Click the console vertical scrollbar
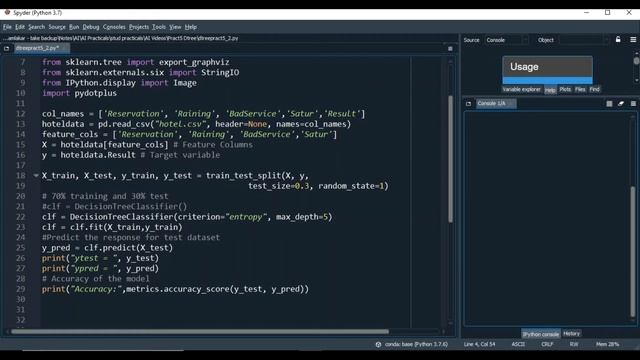 [633, 251]
